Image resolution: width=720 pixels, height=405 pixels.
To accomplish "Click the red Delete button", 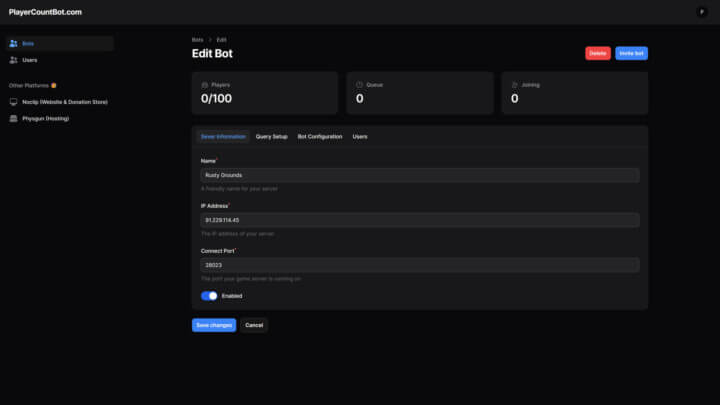I will point(598,53).
